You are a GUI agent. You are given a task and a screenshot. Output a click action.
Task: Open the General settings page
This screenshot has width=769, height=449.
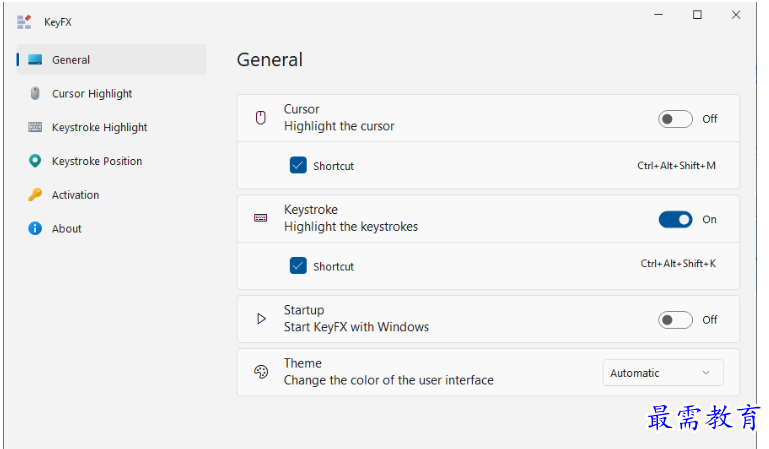coord(111,60)
